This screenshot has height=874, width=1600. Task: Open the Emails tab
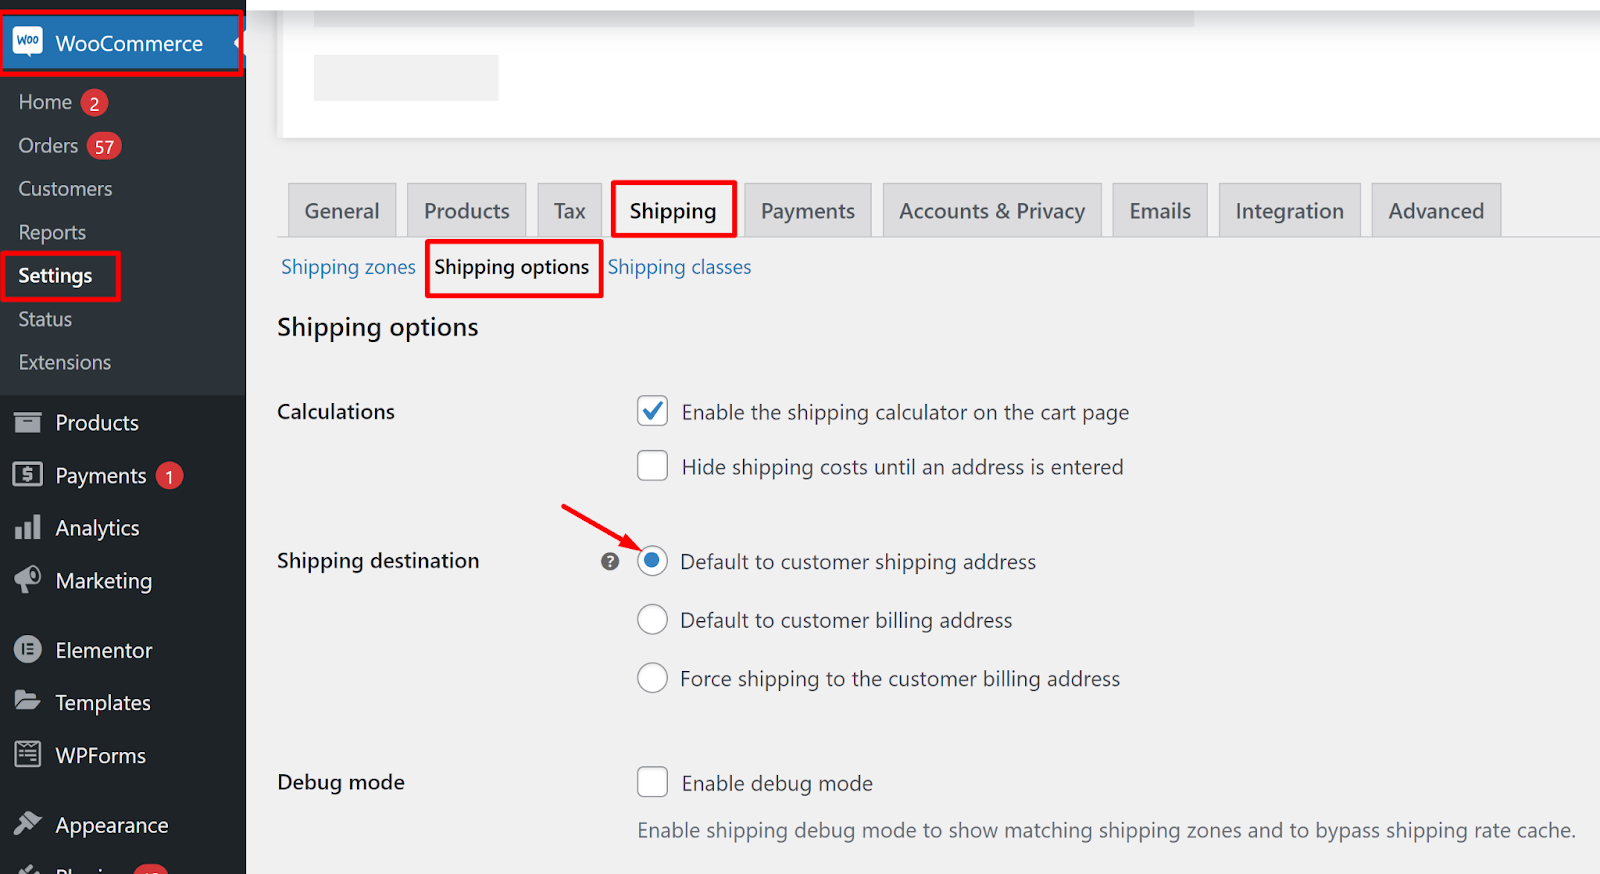1160,211
